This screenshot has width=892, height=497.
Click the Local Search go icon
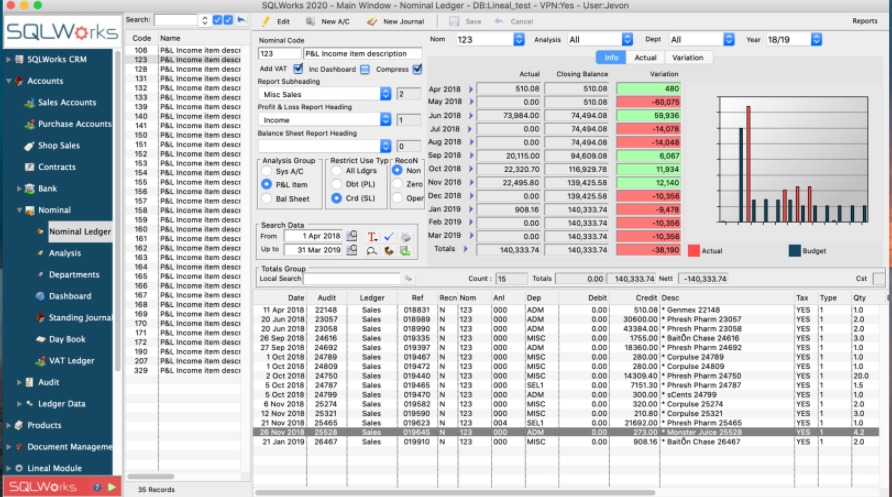(x=408, y=279)
